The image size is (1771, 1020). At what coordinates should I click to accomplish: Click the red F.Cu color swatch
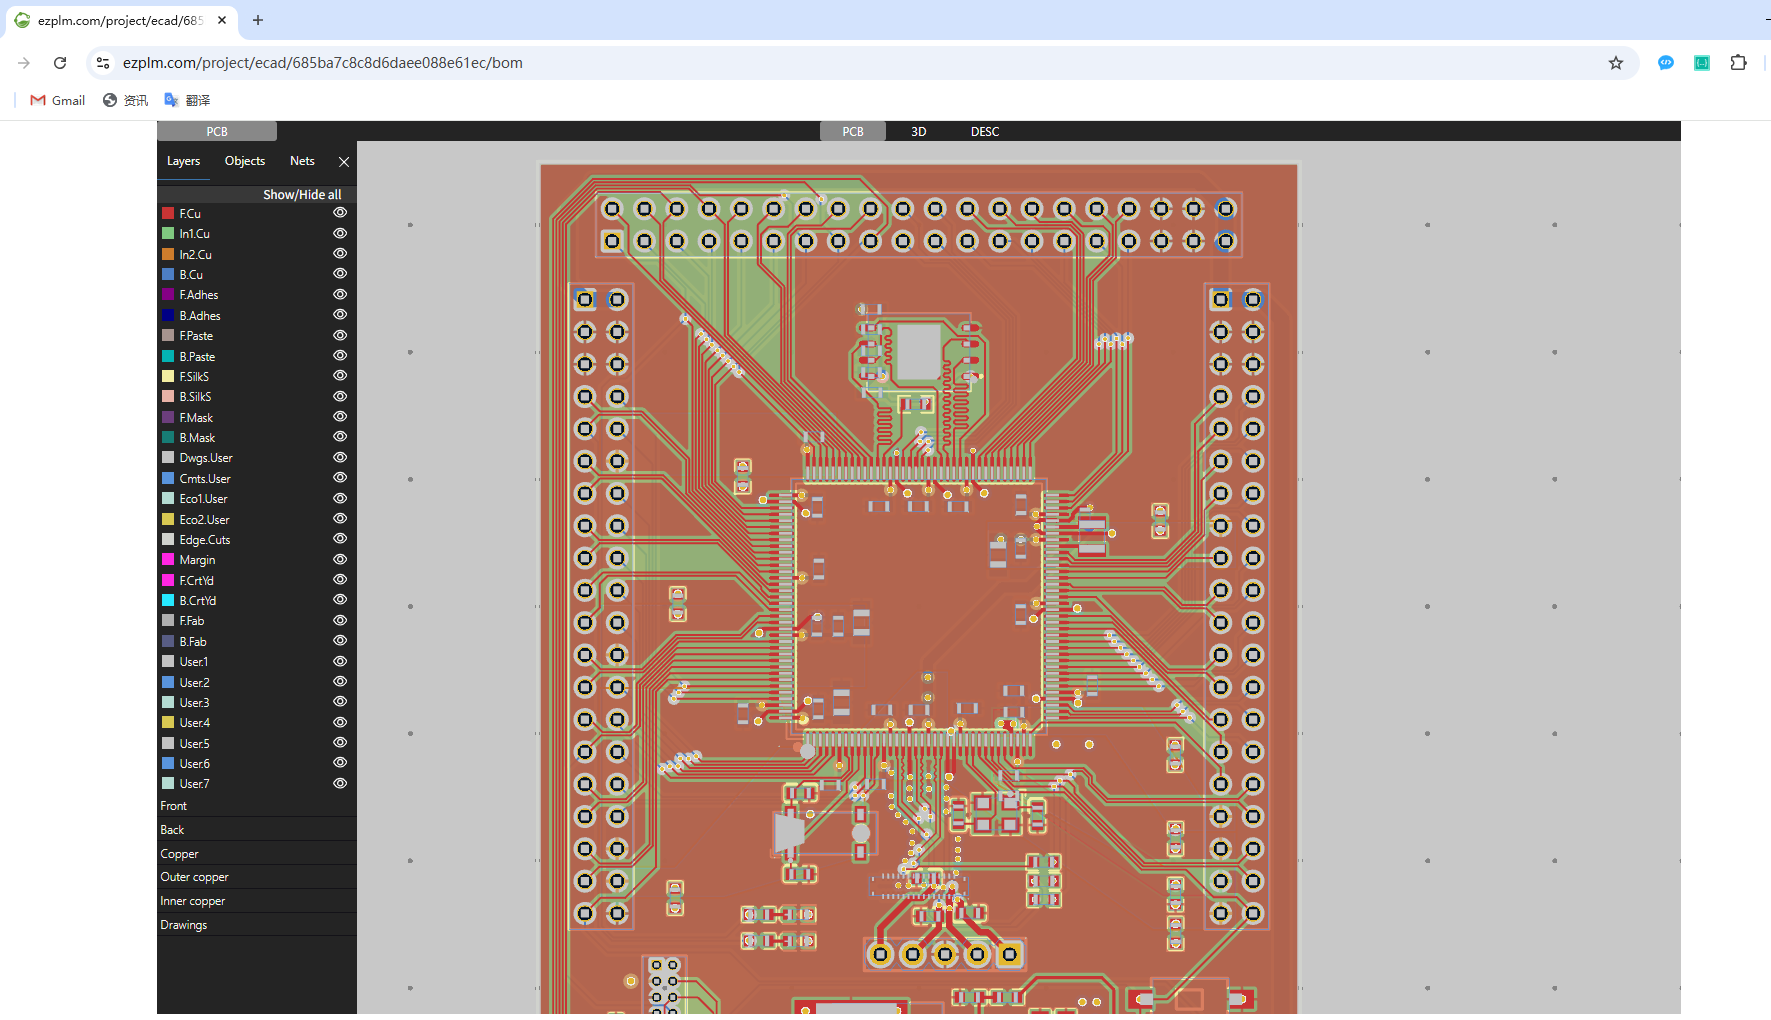tap(168, 213)
